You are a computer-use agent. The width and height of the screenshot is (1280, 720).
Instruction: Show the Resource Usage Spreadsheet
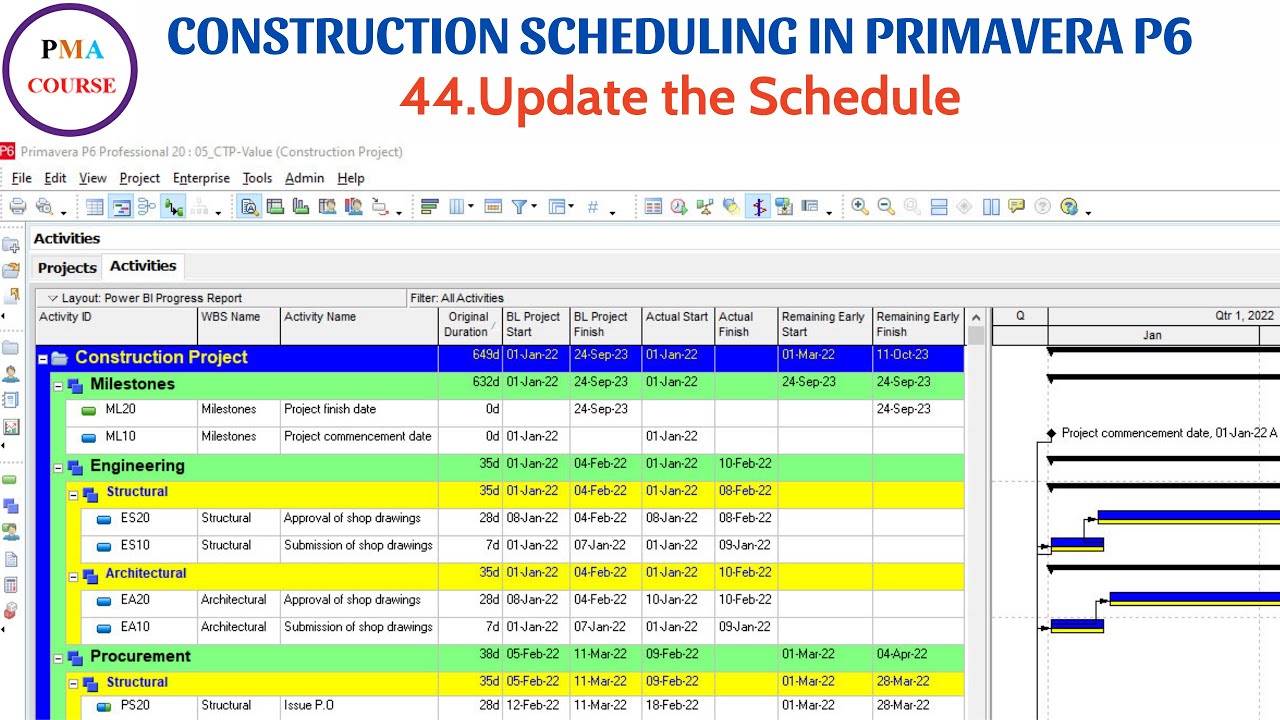point(327,207)
